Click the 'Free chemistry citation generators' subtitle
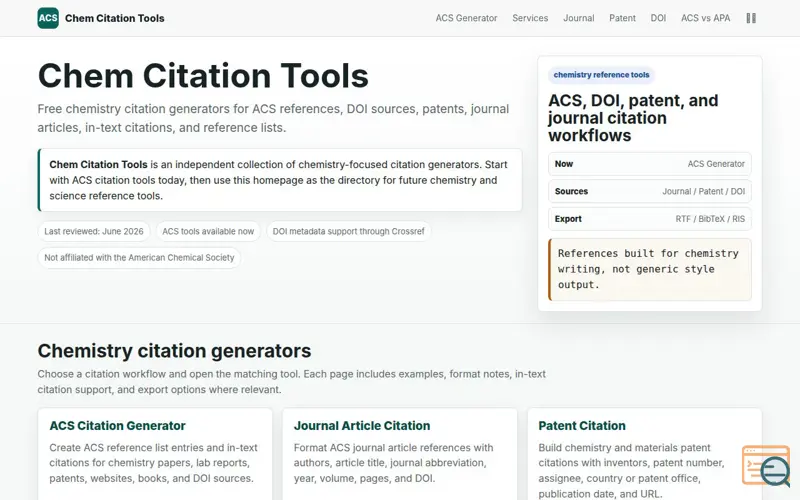Viewport: 800px width, 500px height. (273, 118)
